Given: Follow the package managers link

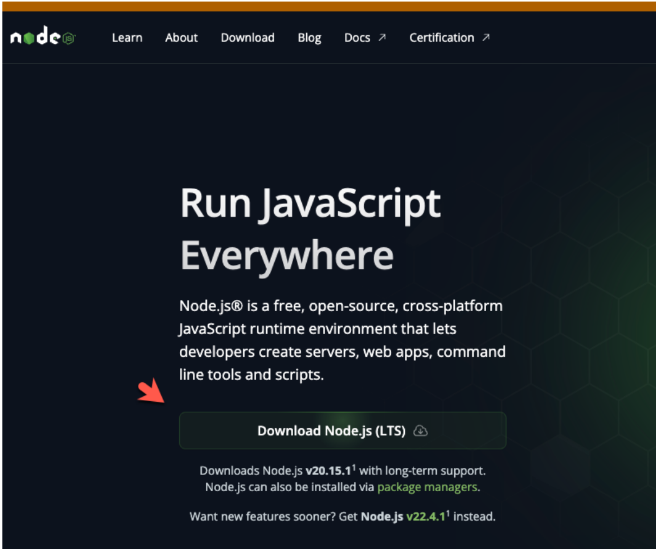Looking at the screenshot, I should click(427, 487).
